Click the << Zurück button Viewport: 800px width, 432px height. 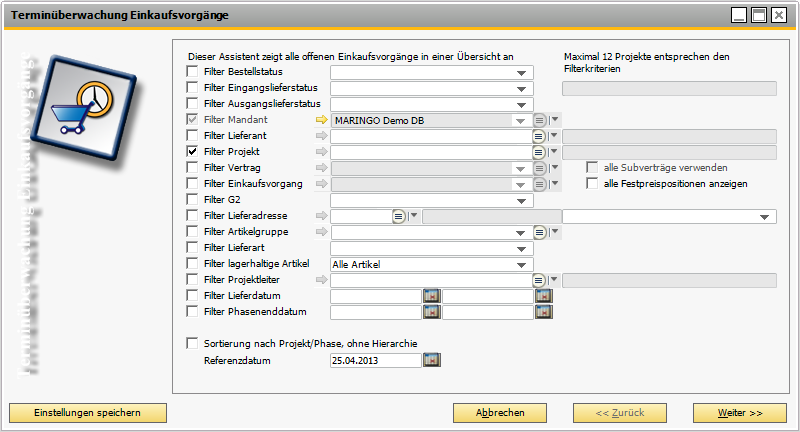620,413
